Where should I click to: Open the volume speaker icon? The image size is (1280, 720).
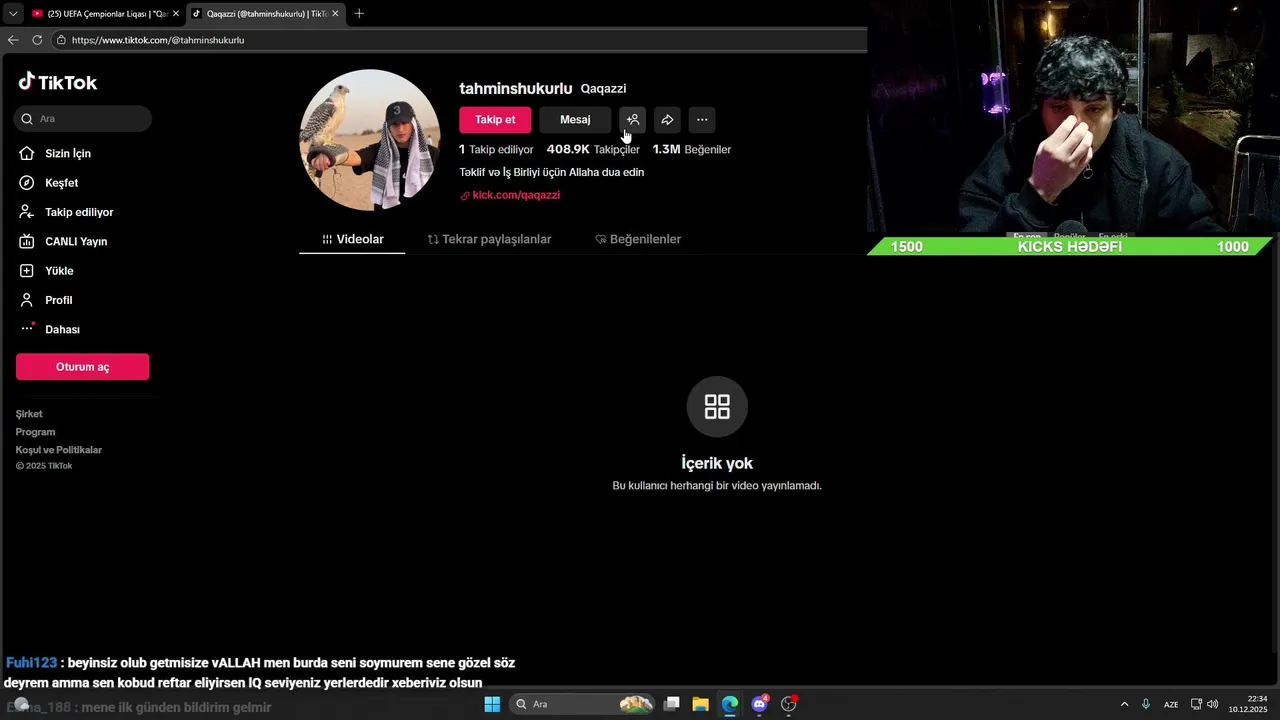tap(1213, 704)
